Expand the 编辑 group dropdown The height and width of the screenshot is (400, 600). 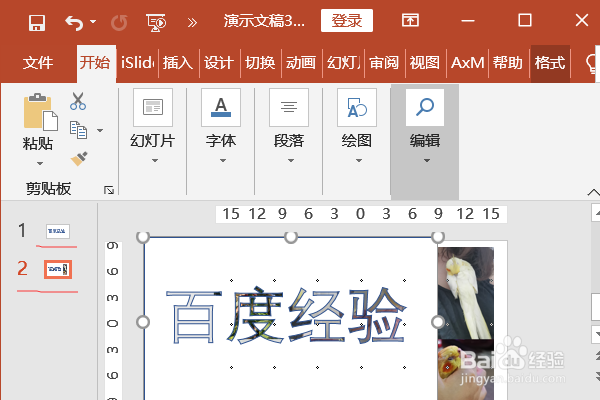tap(427, 160)
